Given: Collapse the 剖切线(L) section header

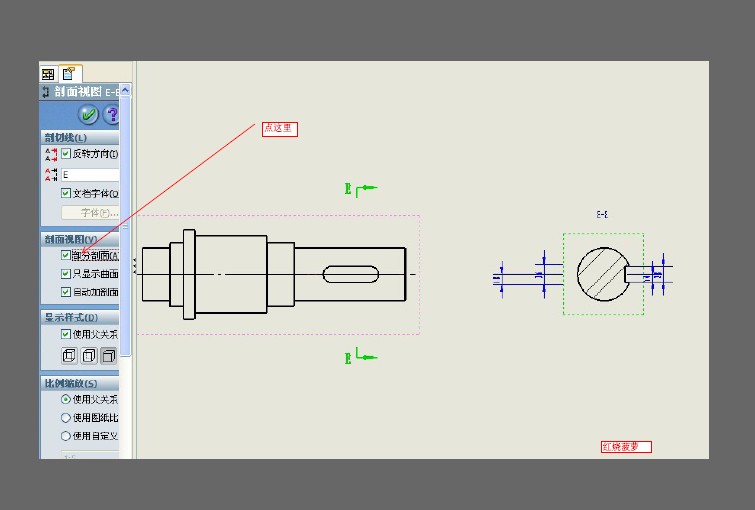Looking at the screenshot, I should point(80,138).
